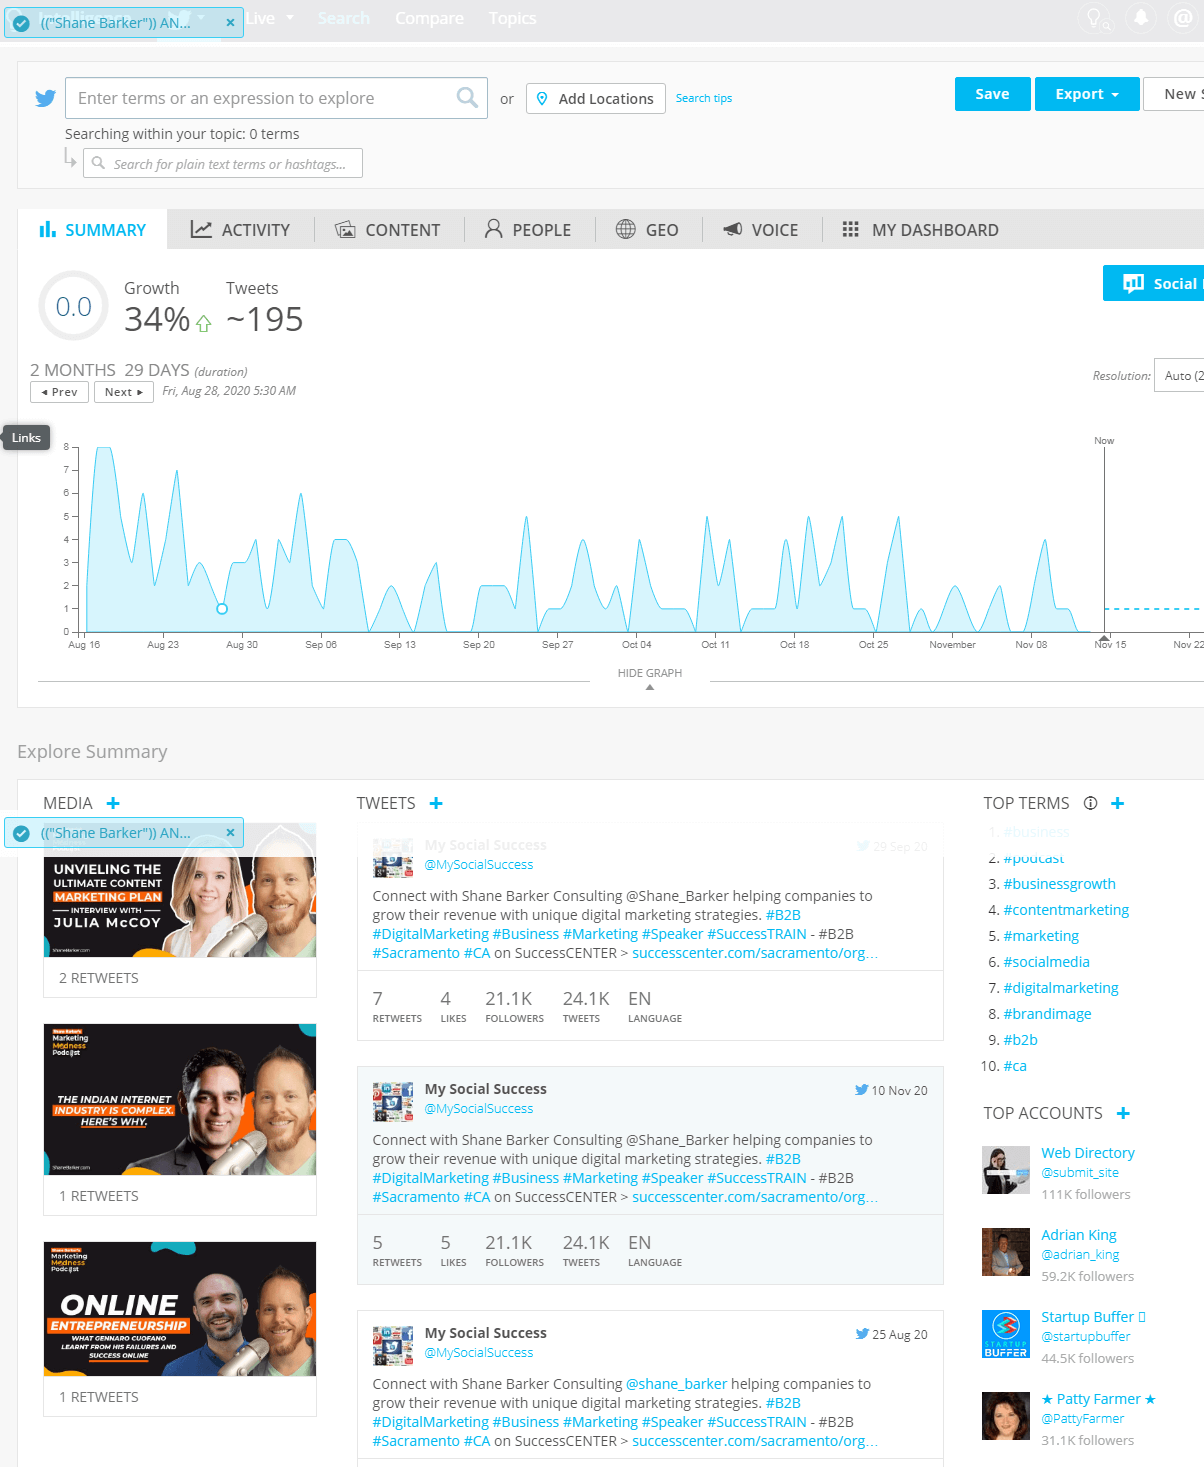1204x1467 pixels.
Task: Click Web Directory account avatar
Action: tap(1006, 1170)
